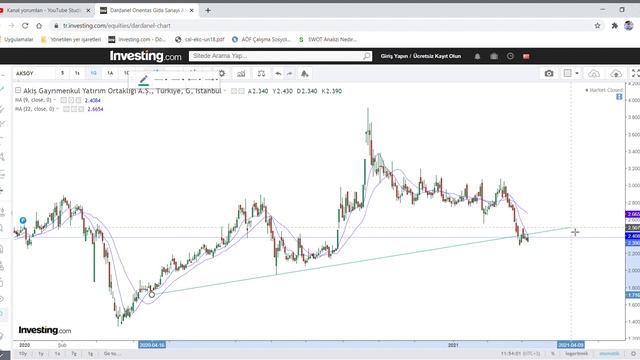Screen dimensions: 640x360
Task: Set 7g time range
Action: [x=74, y=353]
